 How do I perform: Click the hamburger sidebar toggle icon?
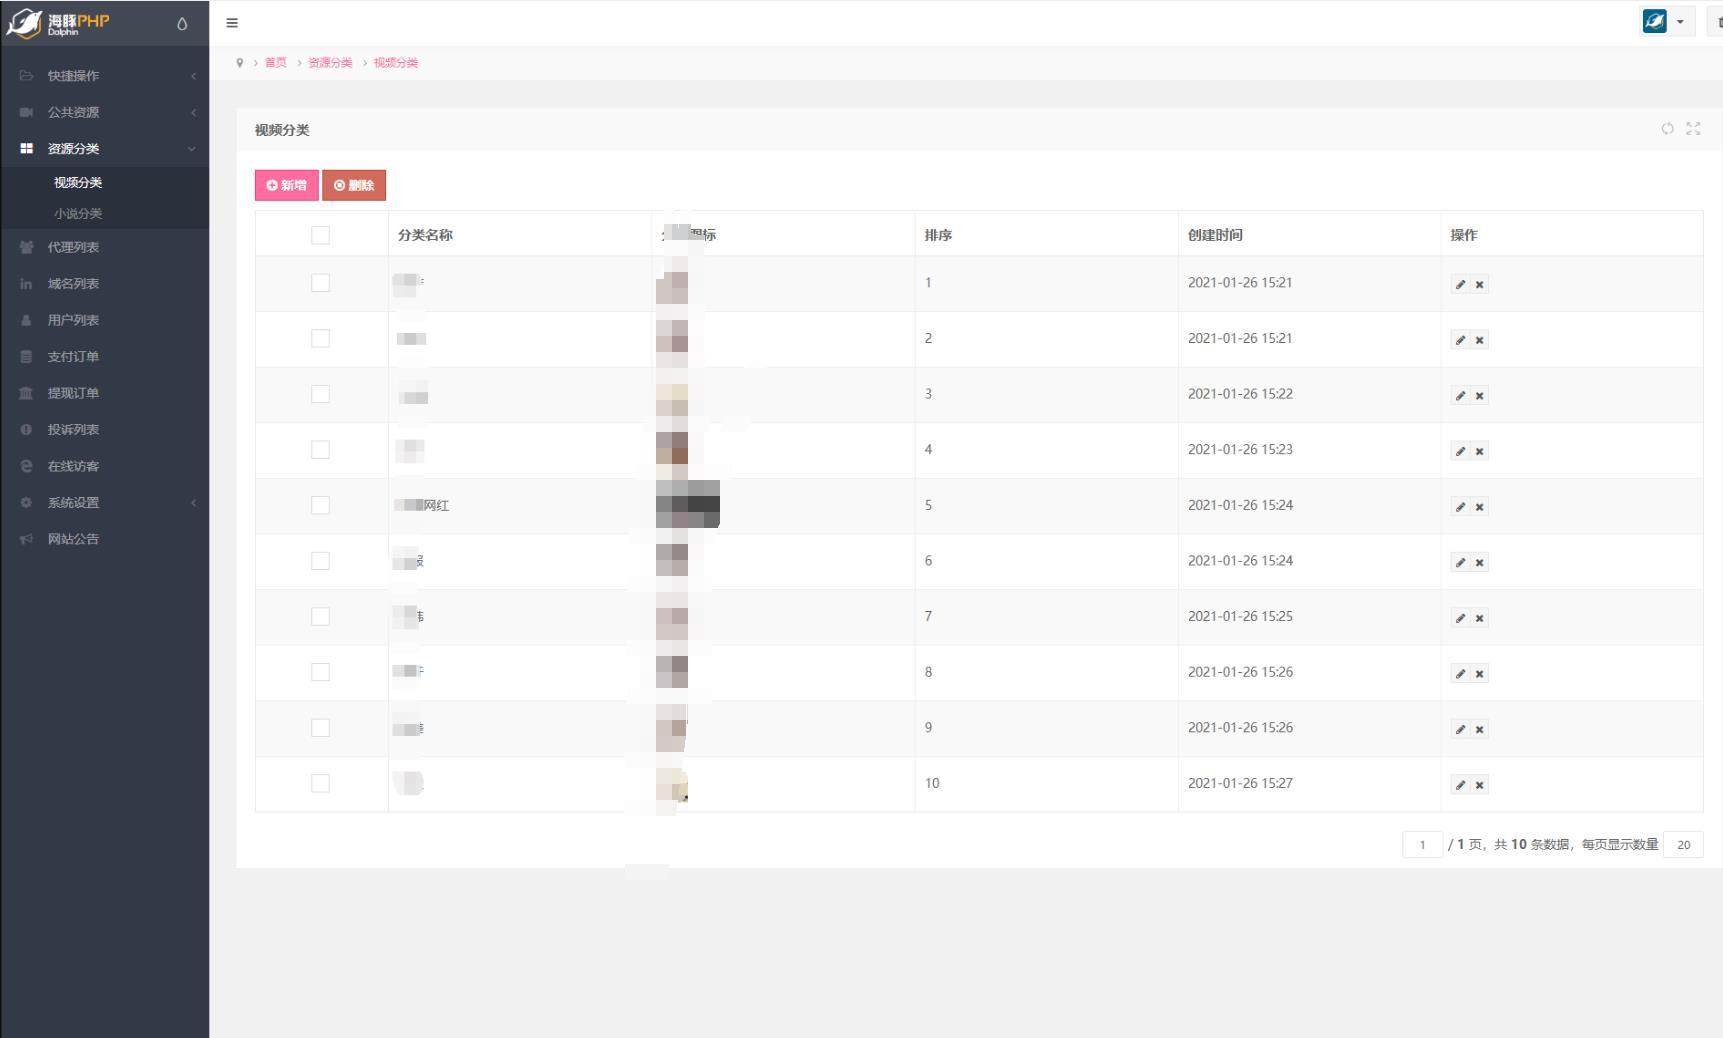pyautogui.click(x=232, y=23)
